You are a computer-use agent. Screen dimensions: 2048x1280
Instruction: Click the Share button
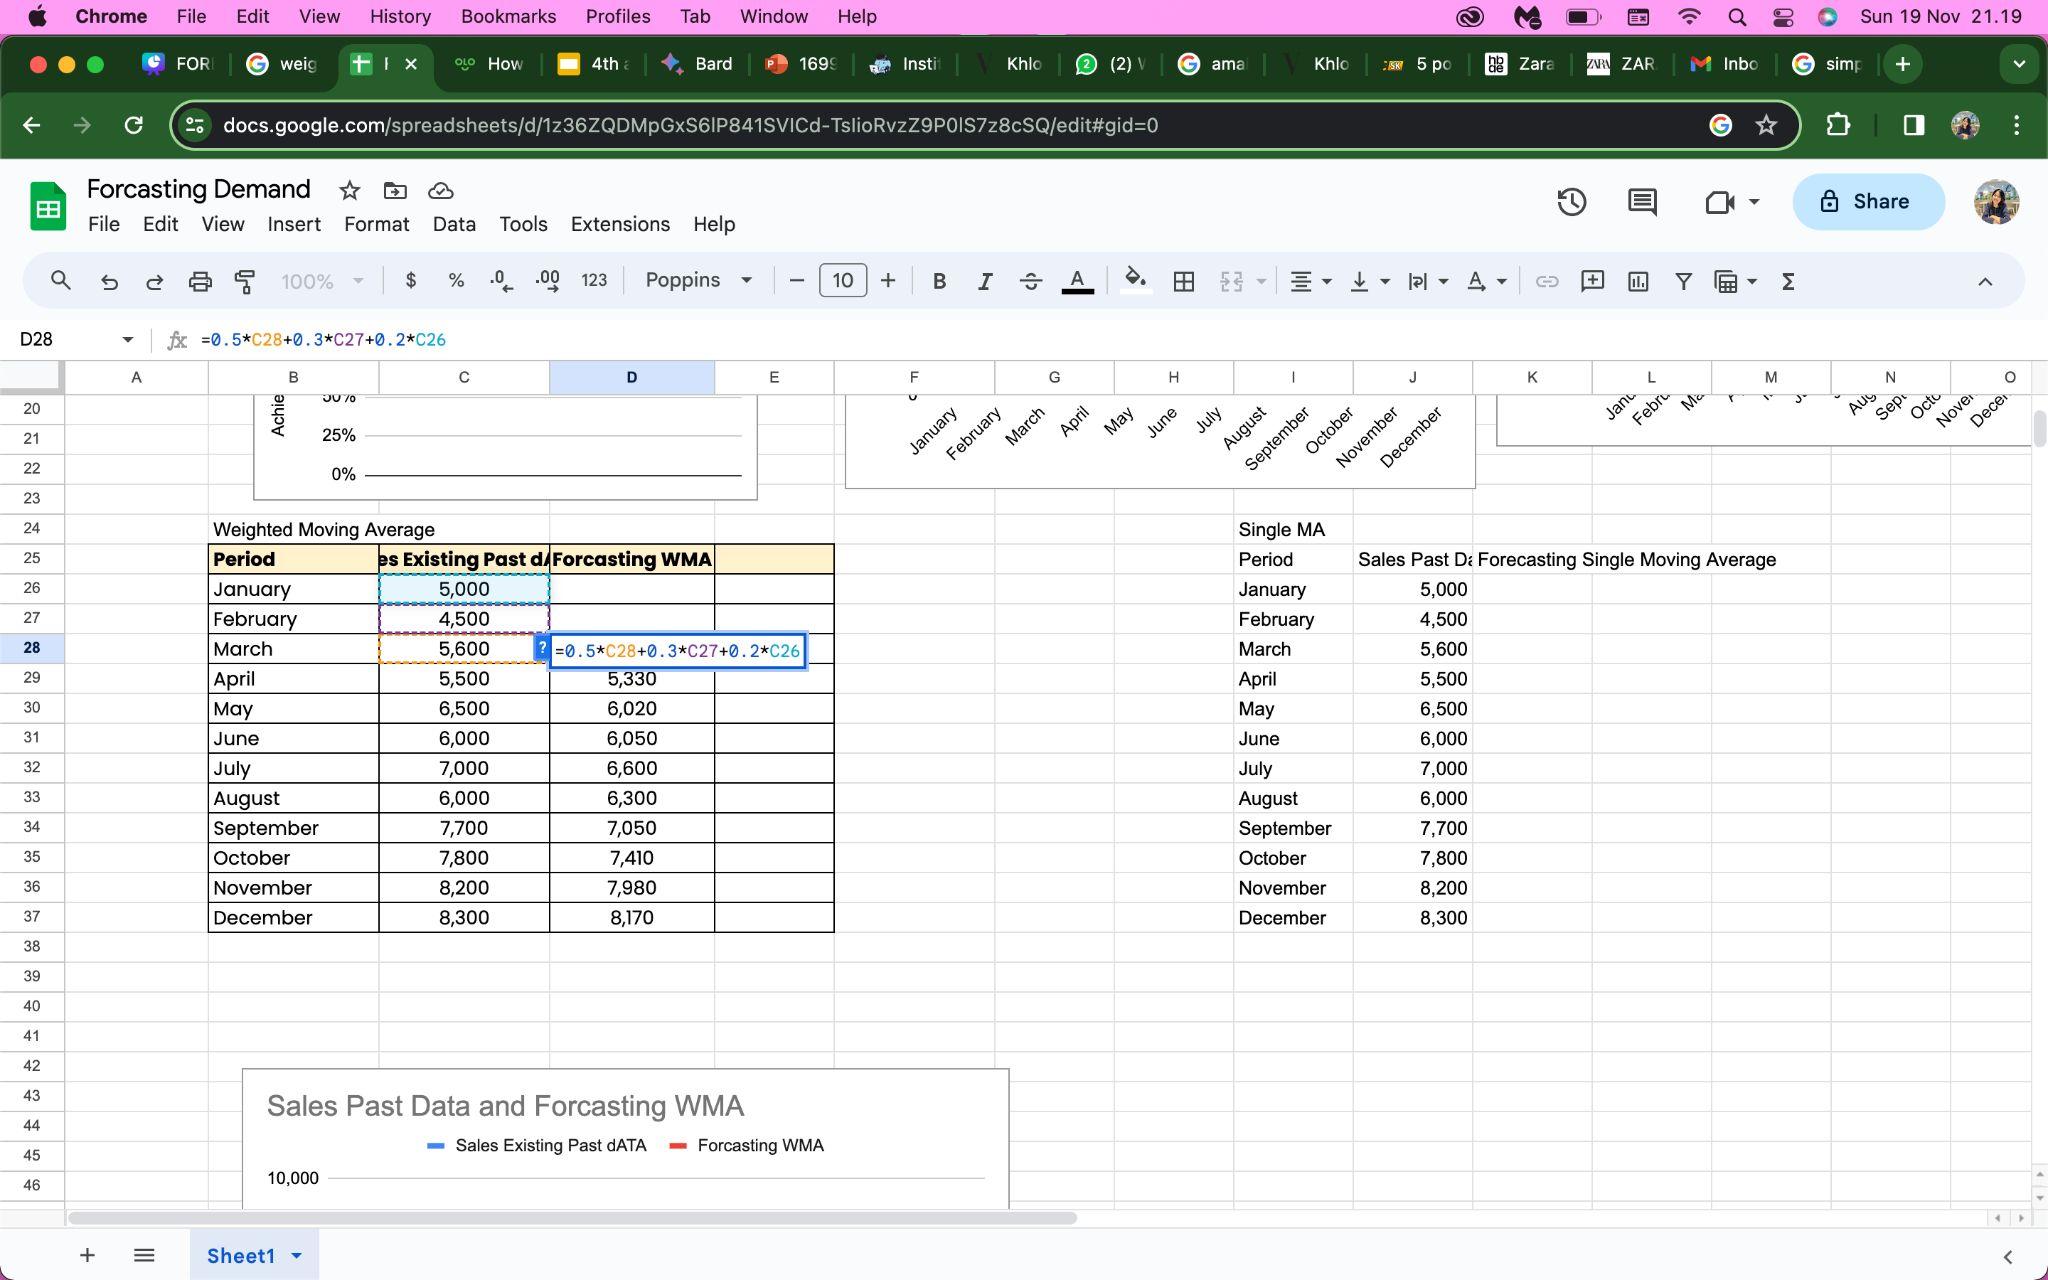[x=1867, y=202]
